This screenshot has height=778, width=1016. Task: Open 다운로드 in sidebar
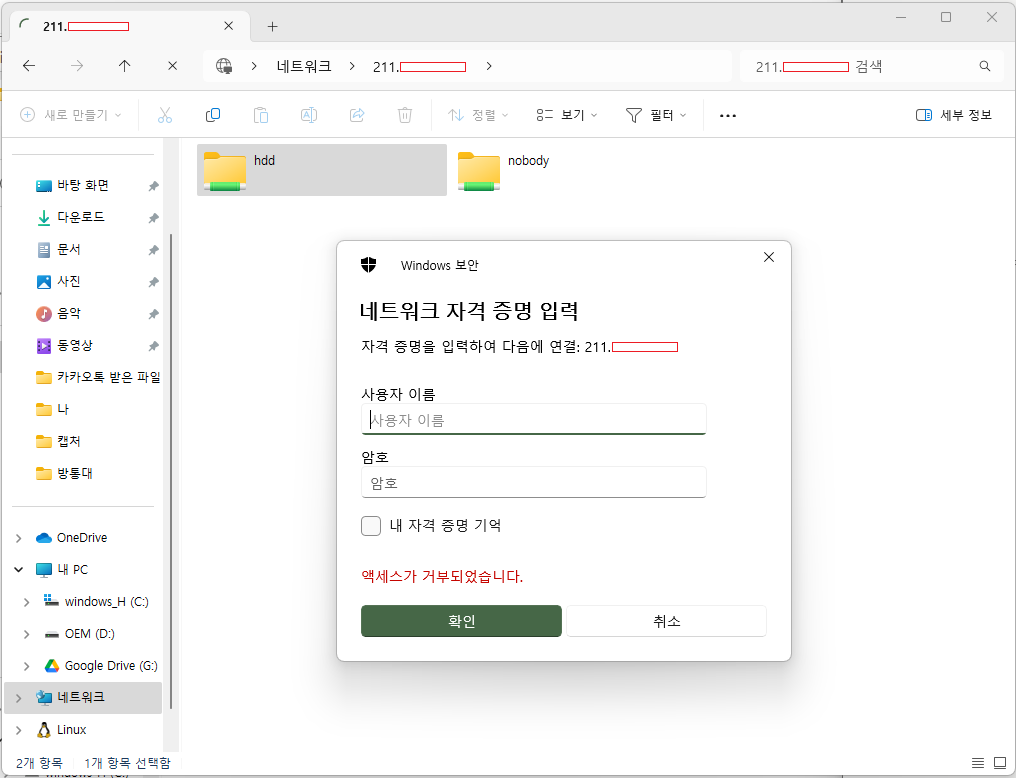click(x=80, y=217)
